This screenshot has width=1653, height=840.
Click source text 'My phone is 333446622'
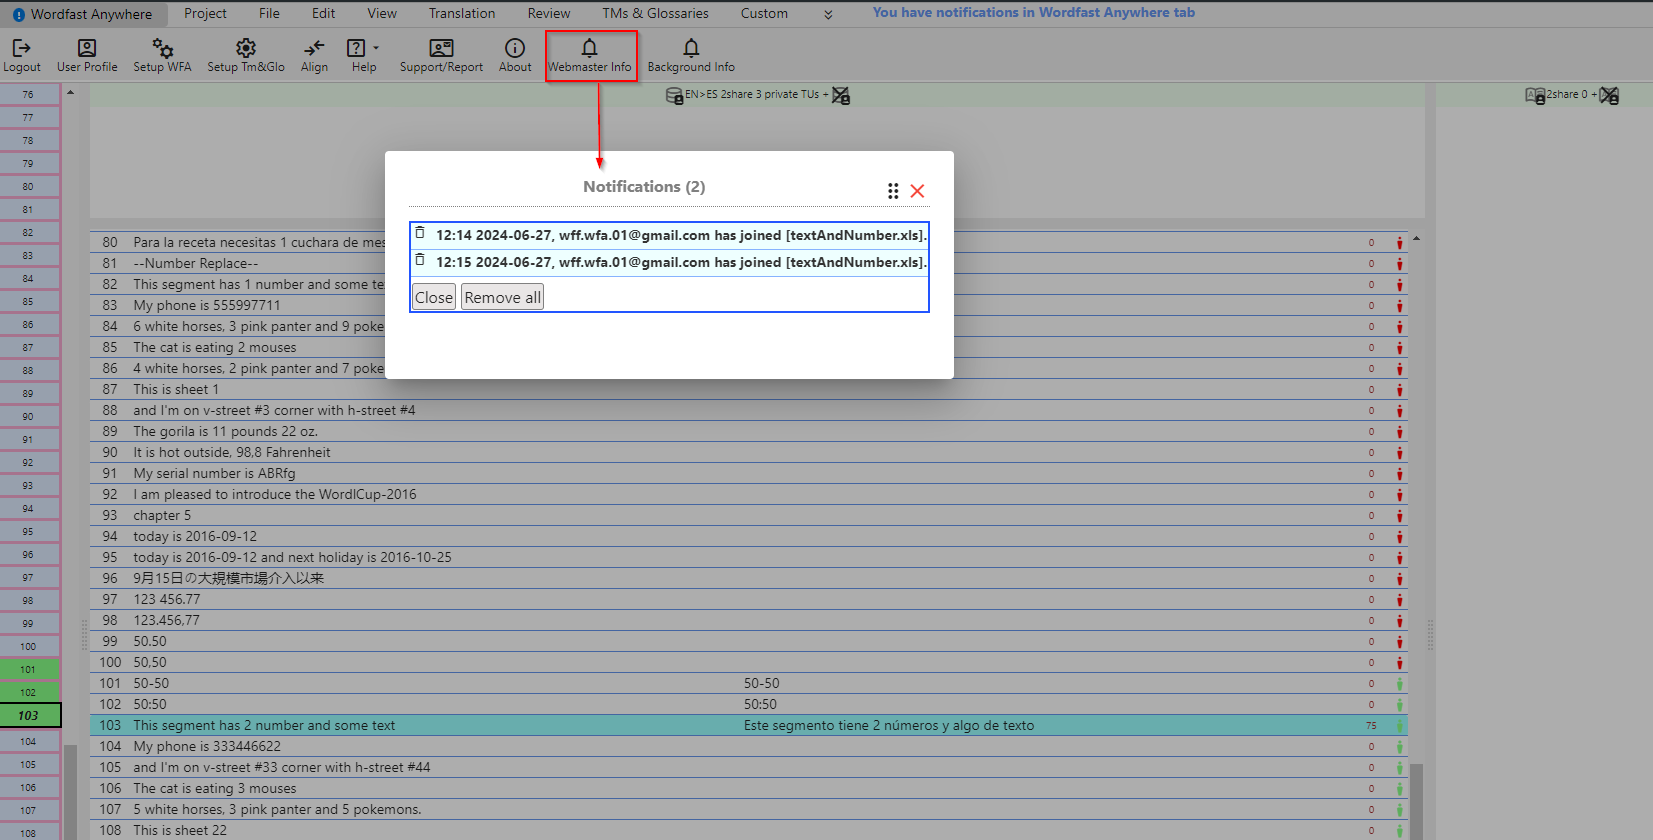(207, 746)
